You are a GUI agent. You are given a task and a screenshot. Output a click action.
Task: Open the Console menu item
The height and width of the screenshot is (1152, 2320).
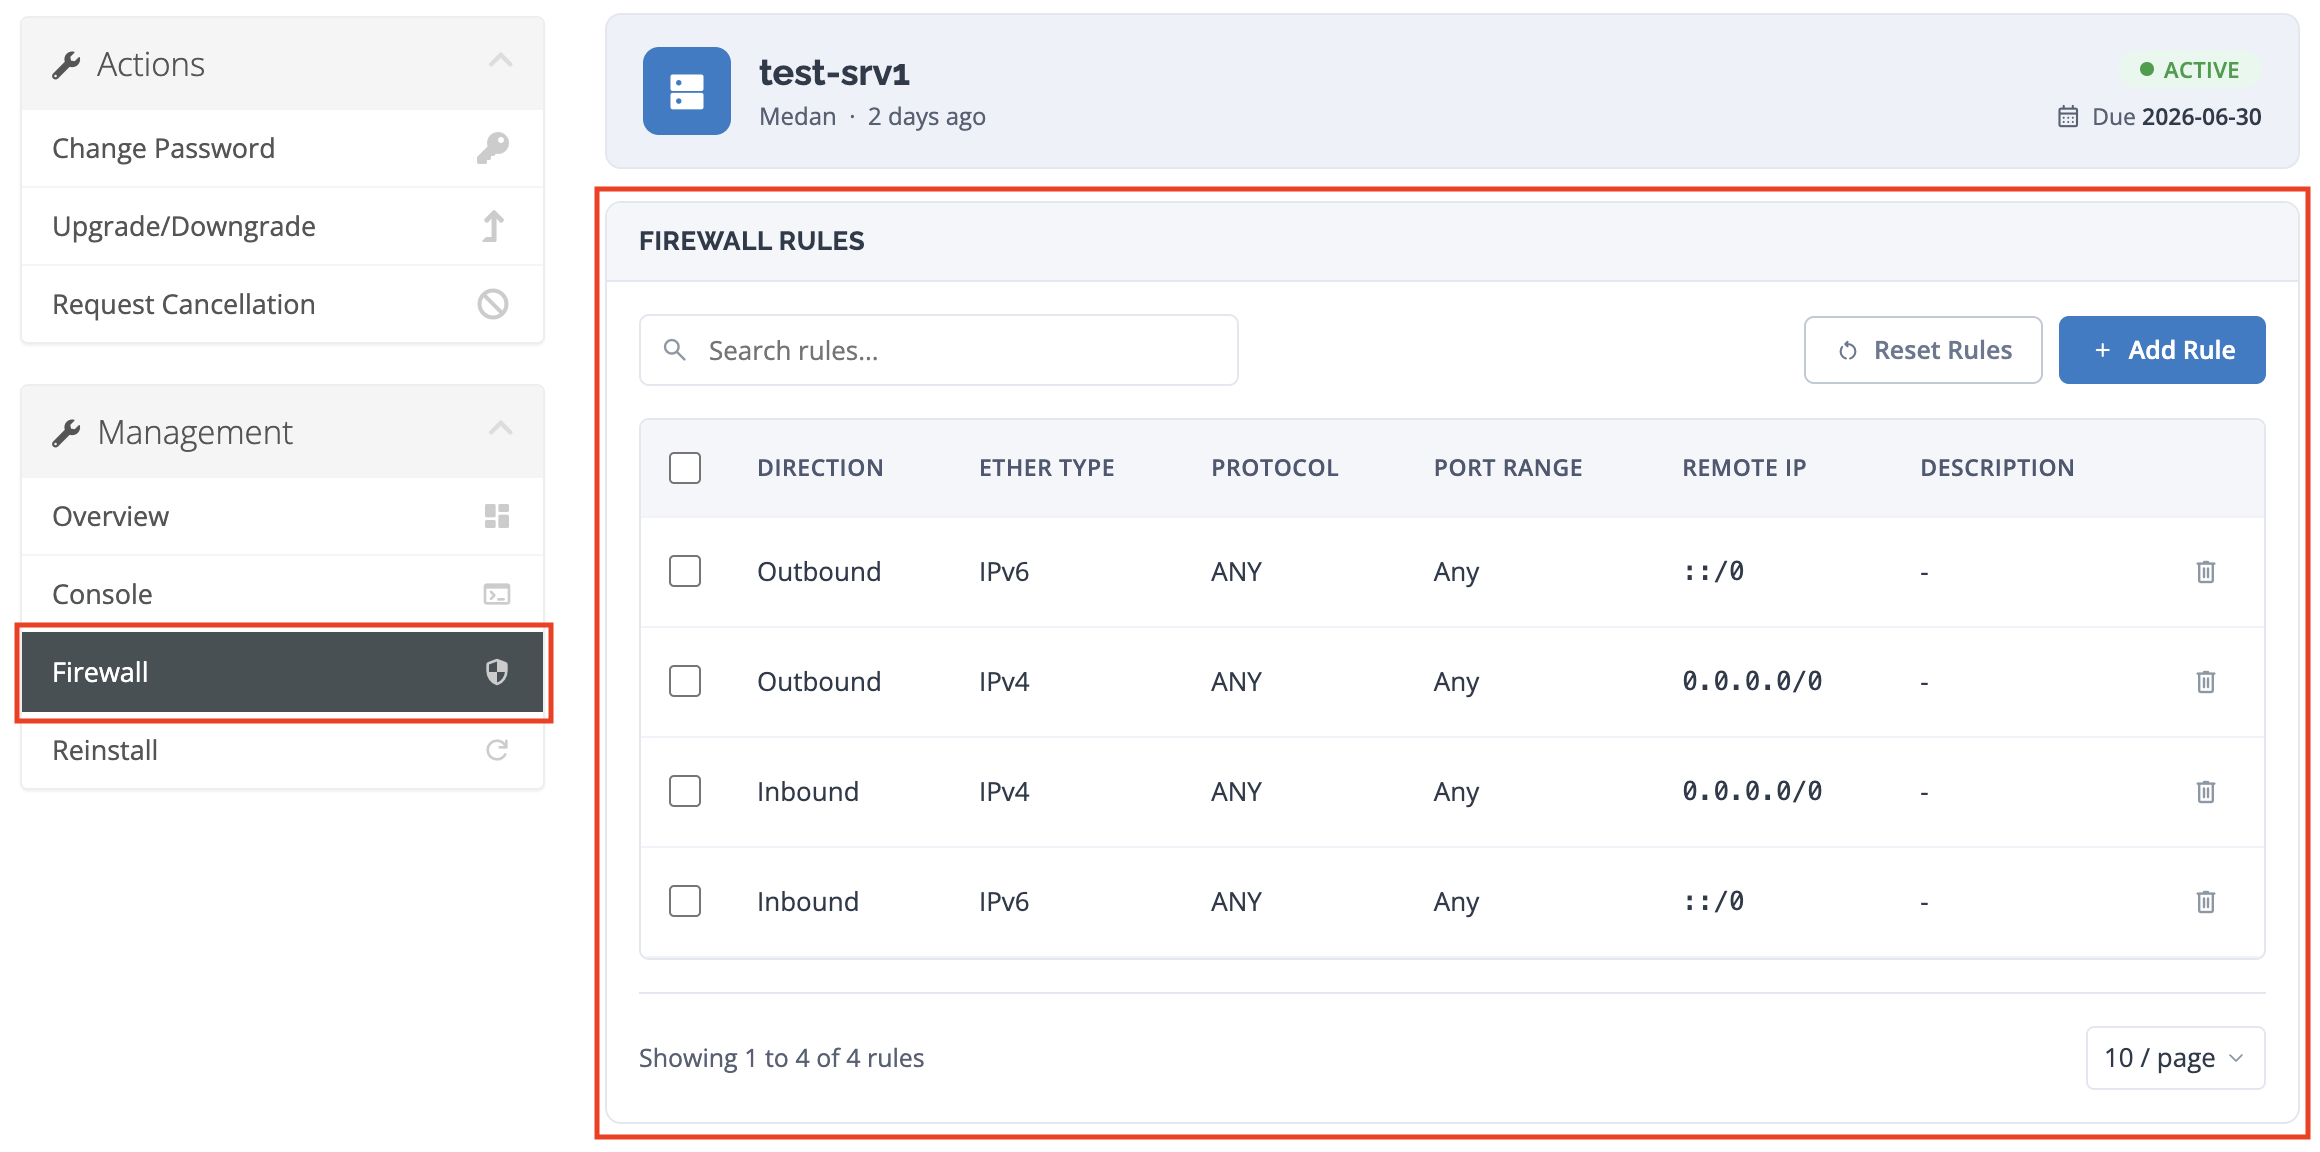[283, 594]
